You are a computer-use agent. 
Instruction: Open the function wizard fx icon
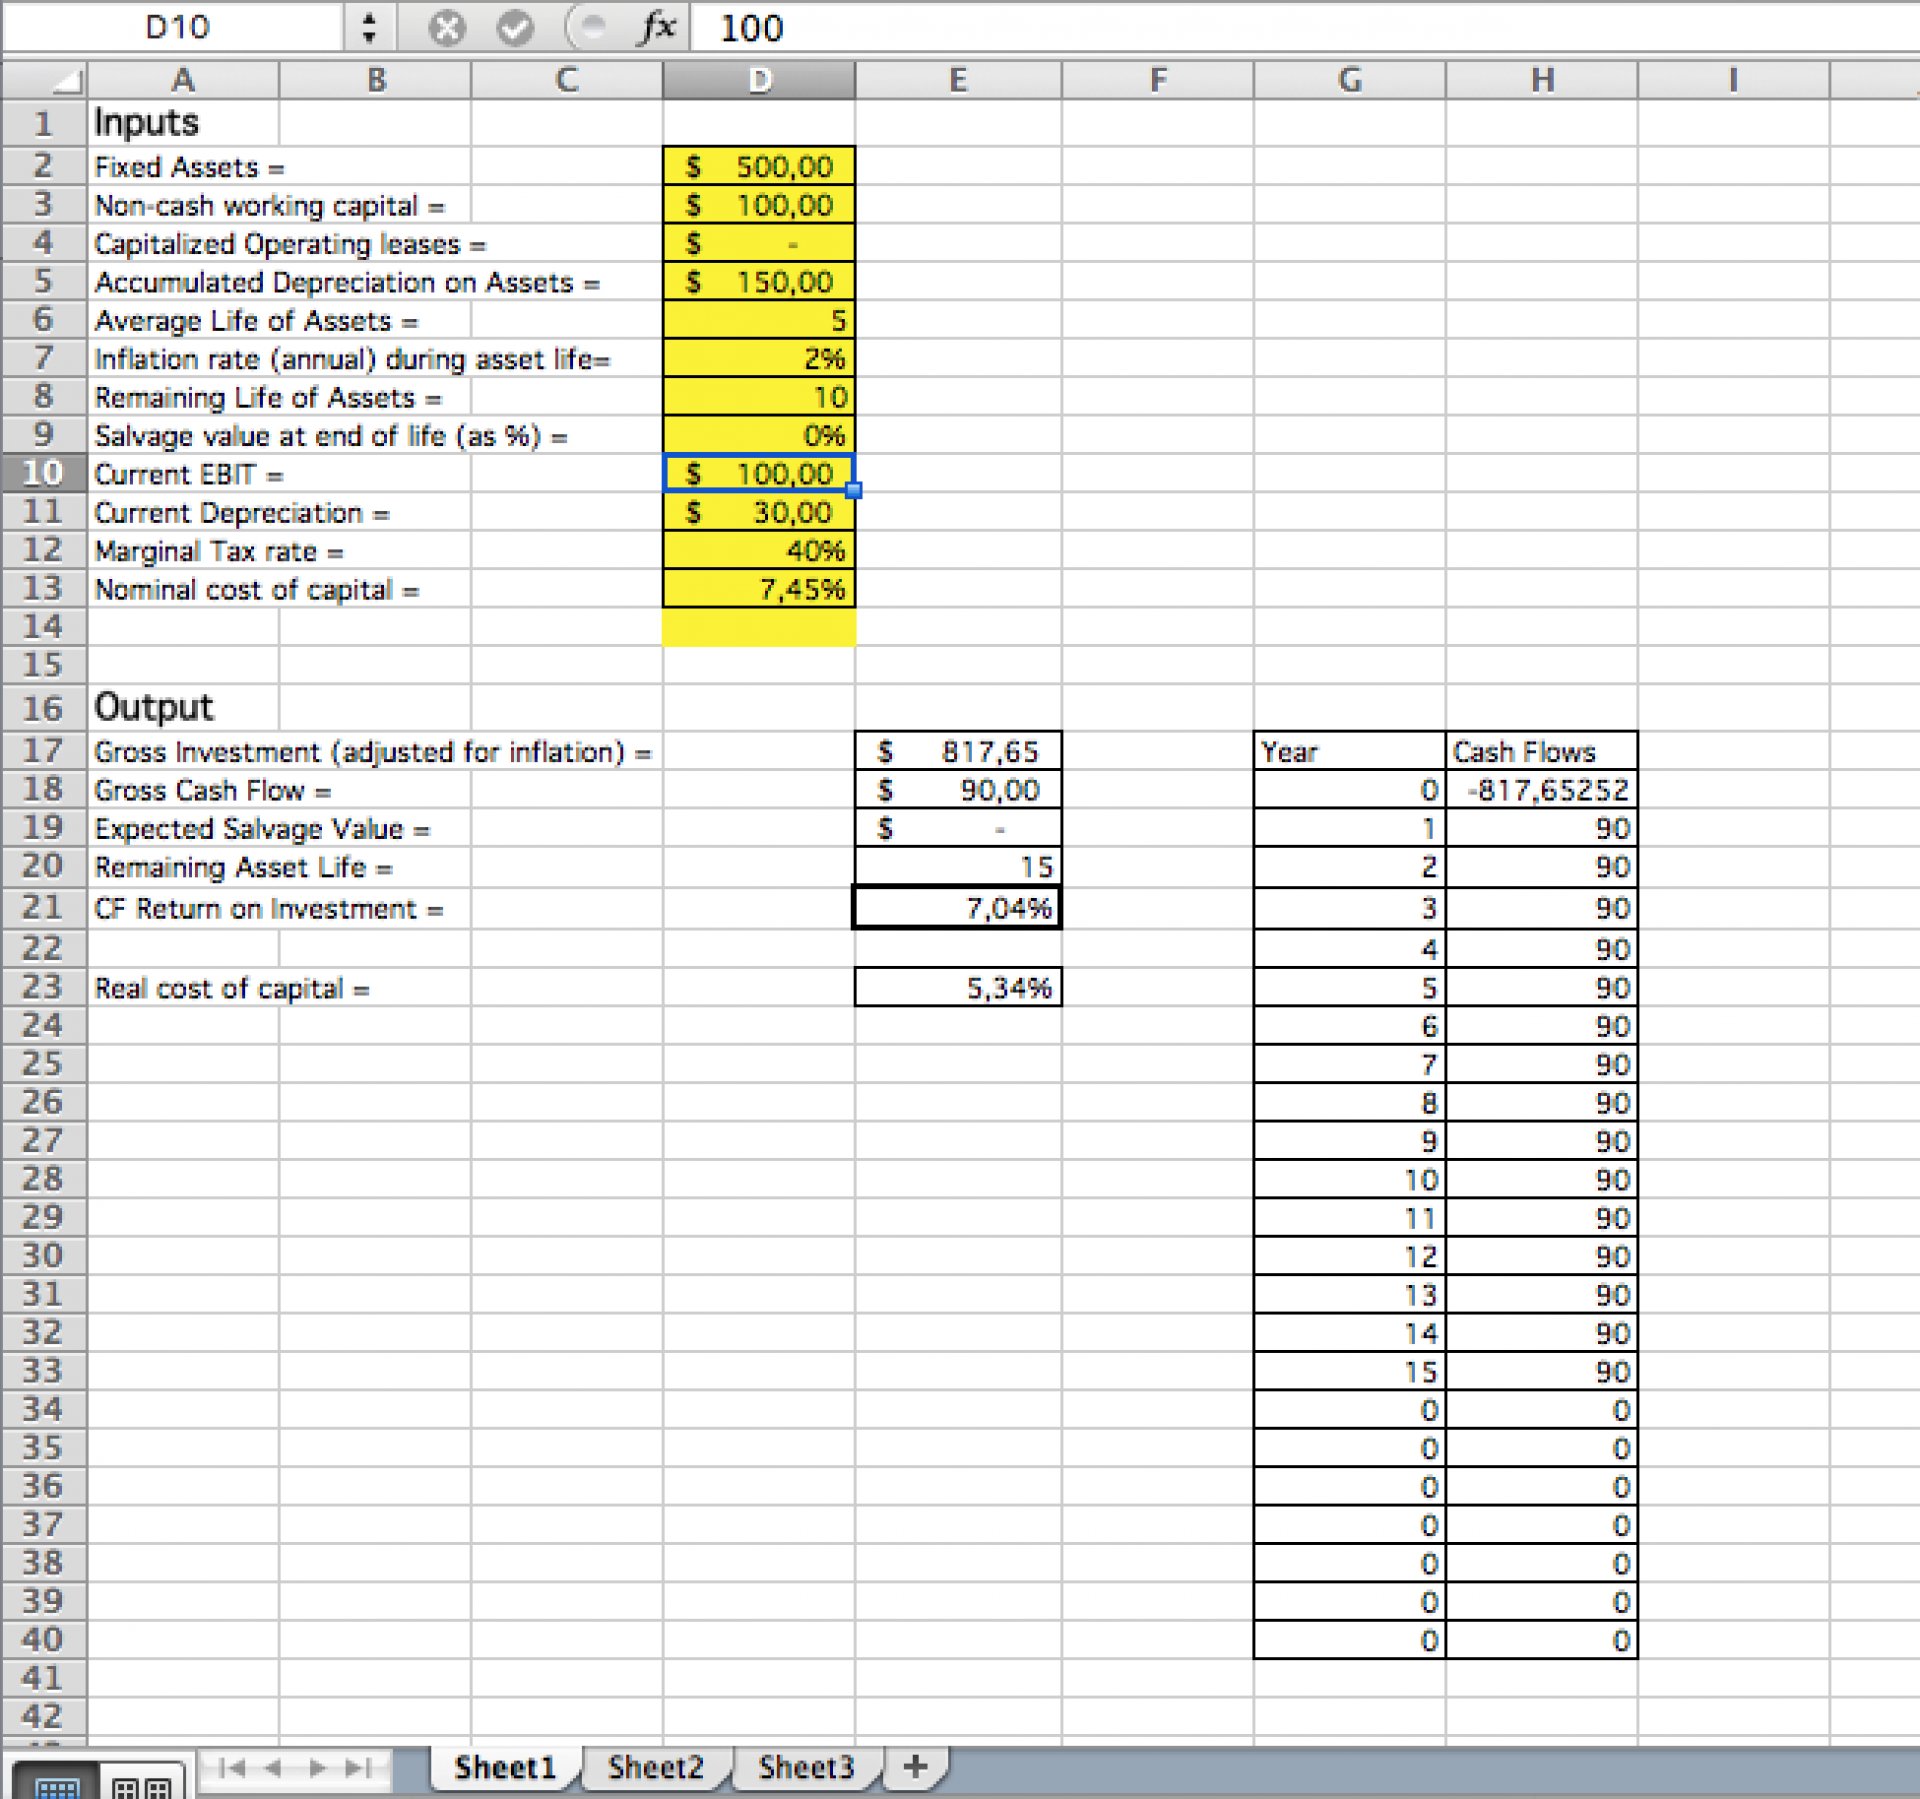click(658, 28)
